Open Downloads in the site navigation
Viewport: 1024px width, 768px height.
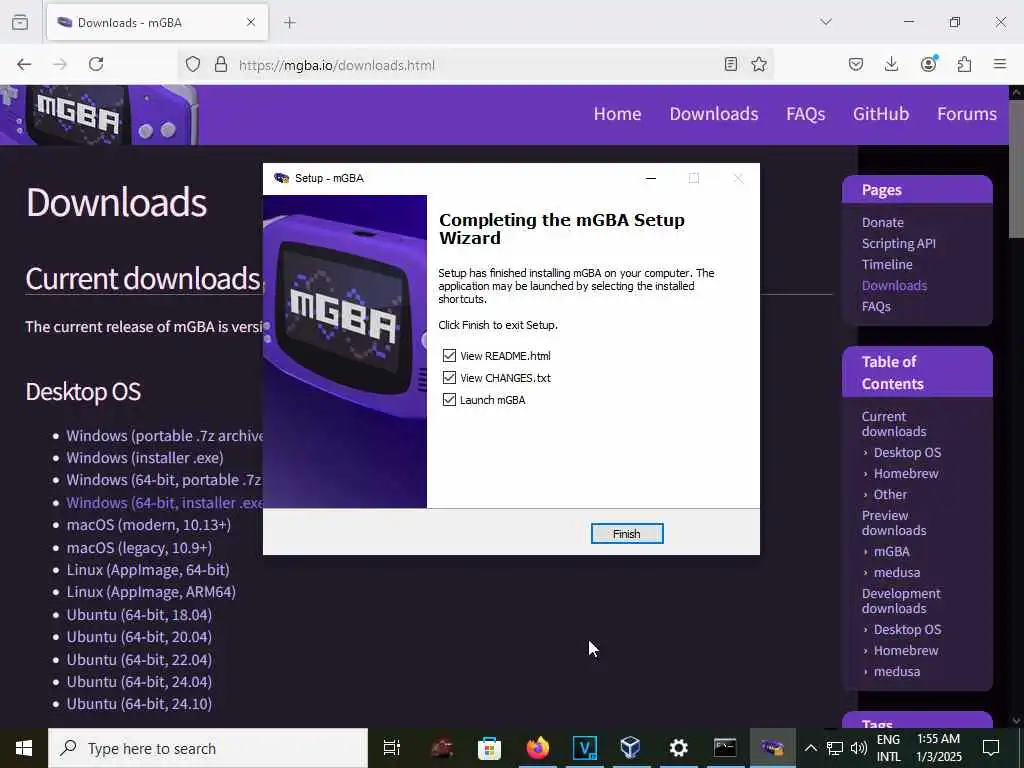click(714, 114)
